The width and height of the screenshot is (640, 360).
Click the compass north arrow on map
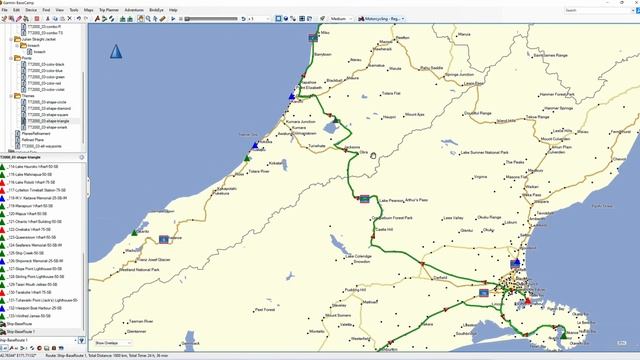[x=116, y=52]
